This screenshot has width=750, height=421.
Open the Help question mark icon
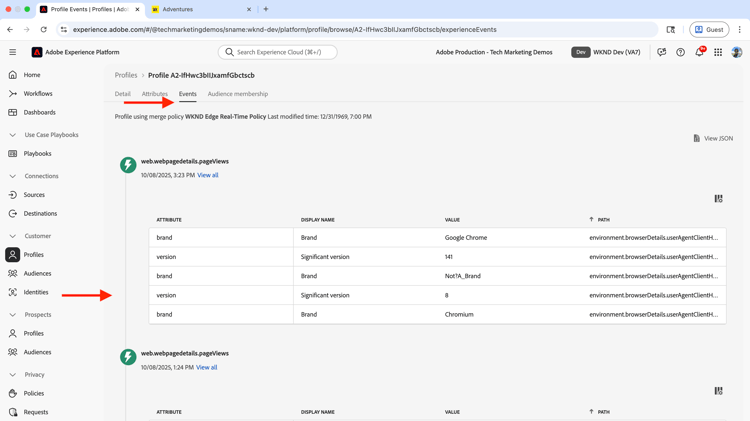coord(680,52)
